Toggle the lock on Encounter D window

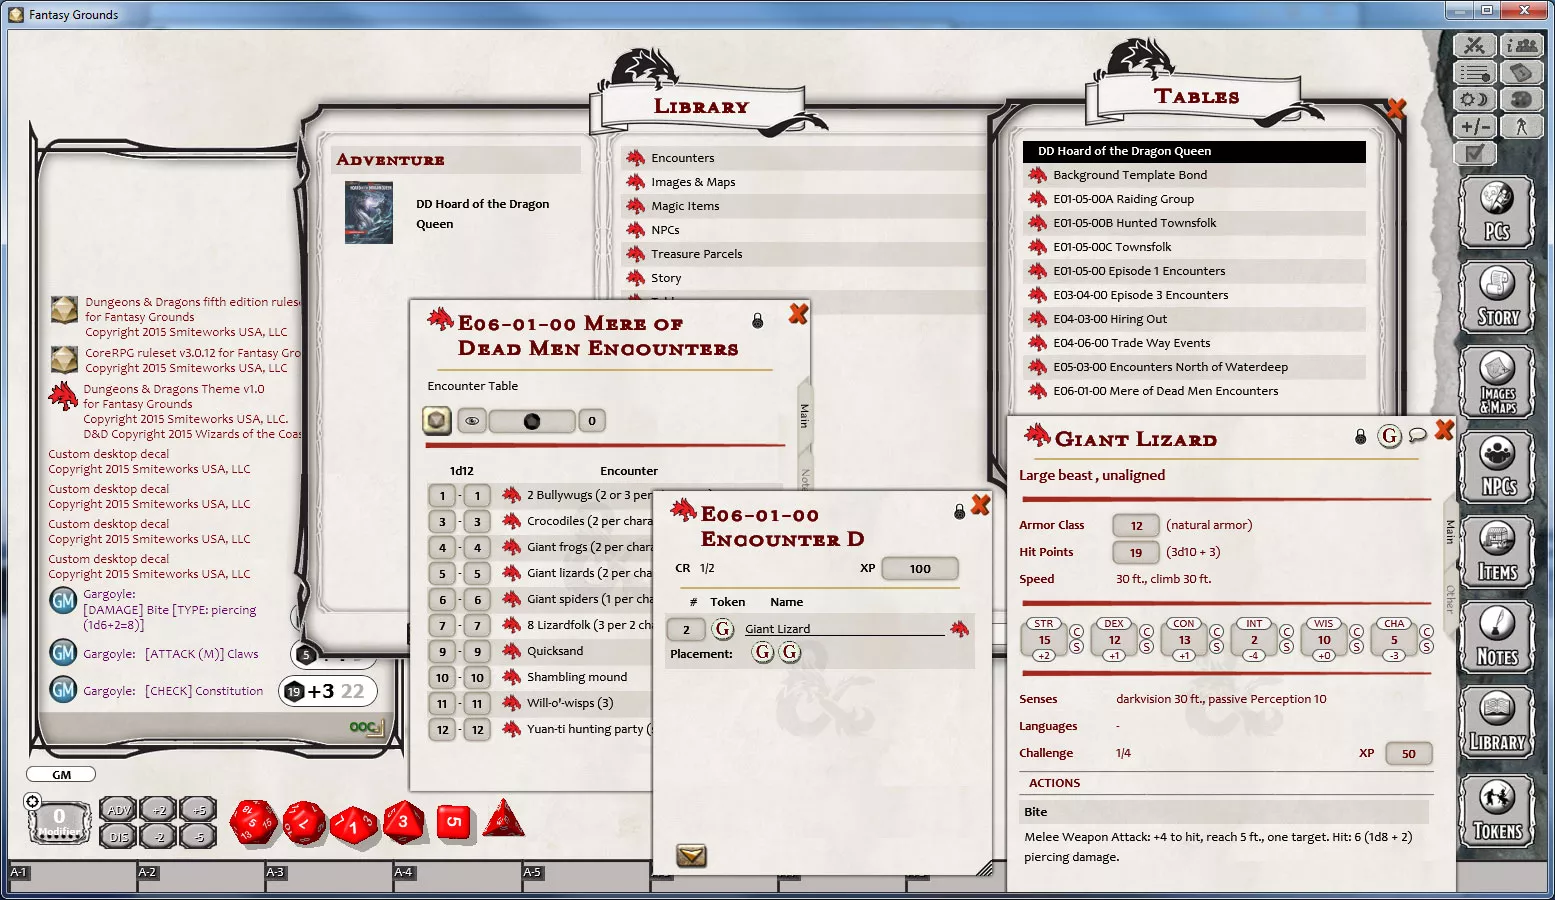[x=959, y=512]
